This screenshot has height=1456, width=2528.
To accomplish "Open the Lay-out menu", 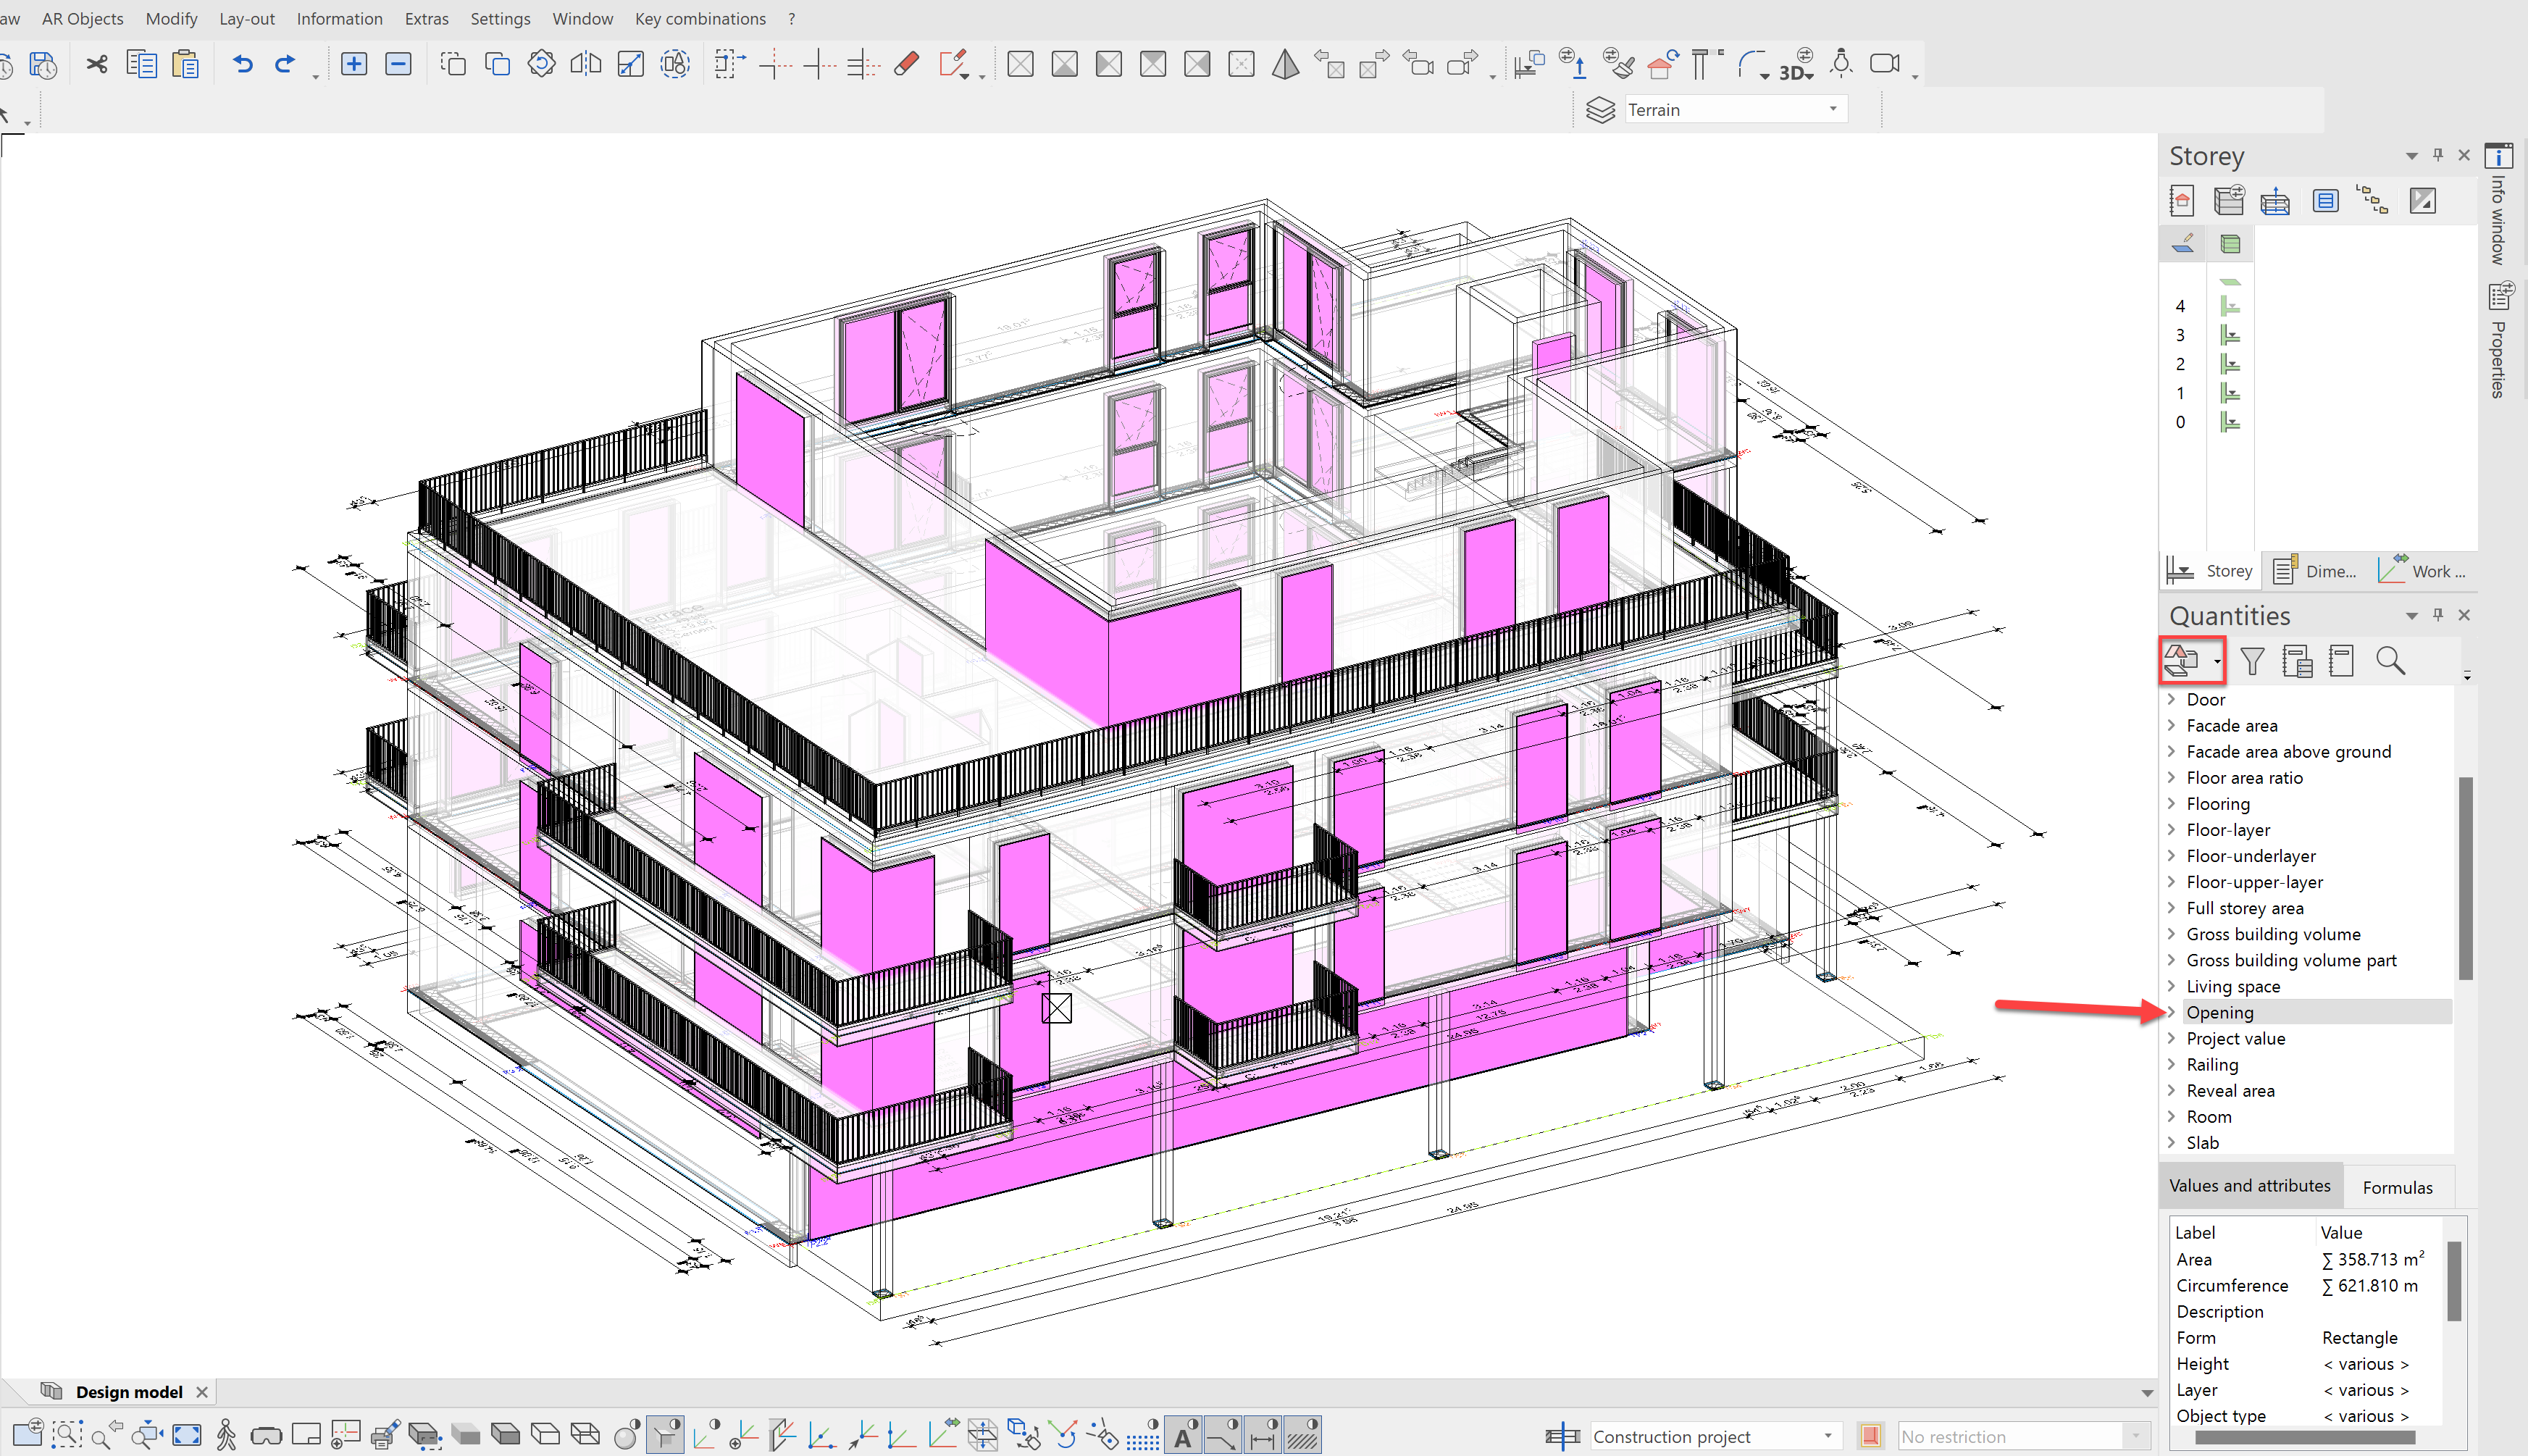I will click(x=247, y=18).
